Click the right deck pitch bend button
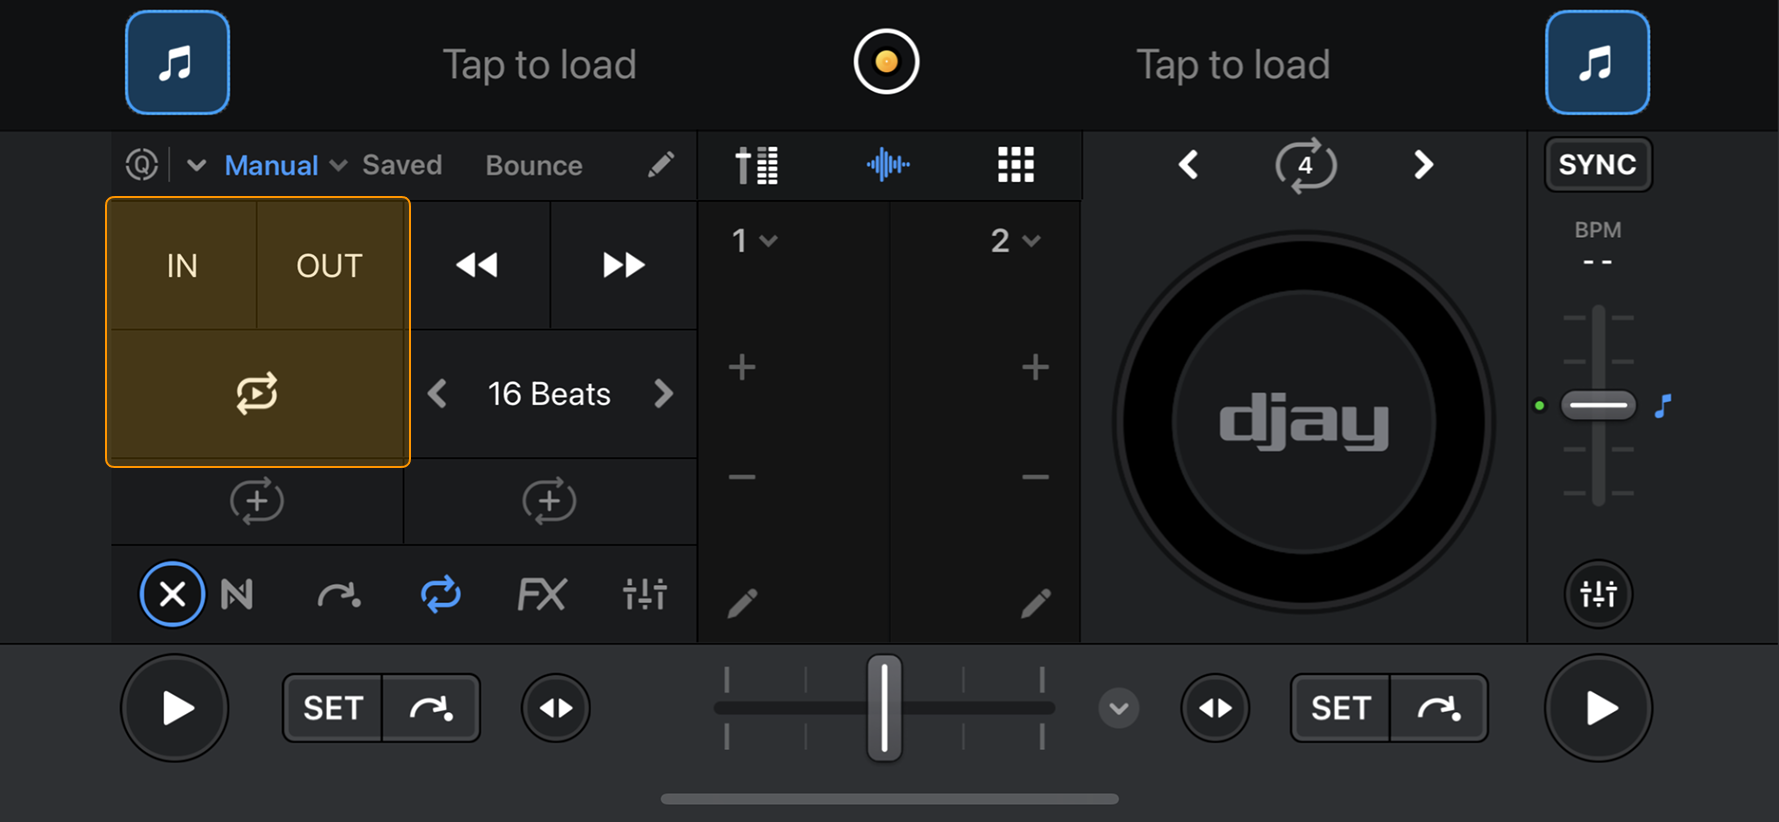 point(1215,708)
